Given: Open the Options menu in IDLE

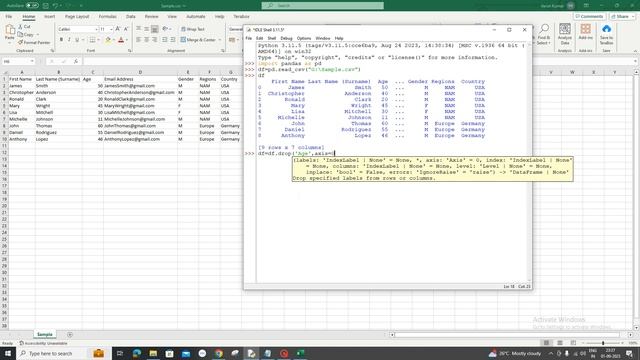Looking at the screenshot, I should (x=304, y=38).
